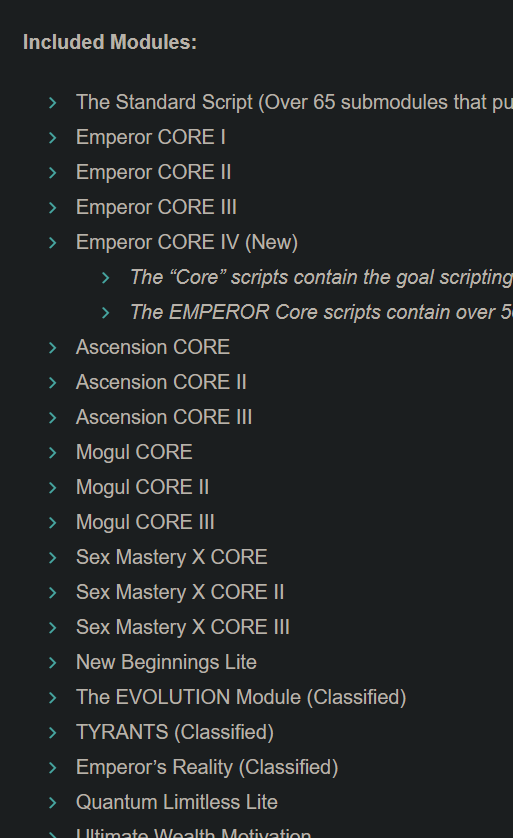Click the chevron beside Emperor CORE I
The width and height of the screenshot is (513, 838).
52,138
